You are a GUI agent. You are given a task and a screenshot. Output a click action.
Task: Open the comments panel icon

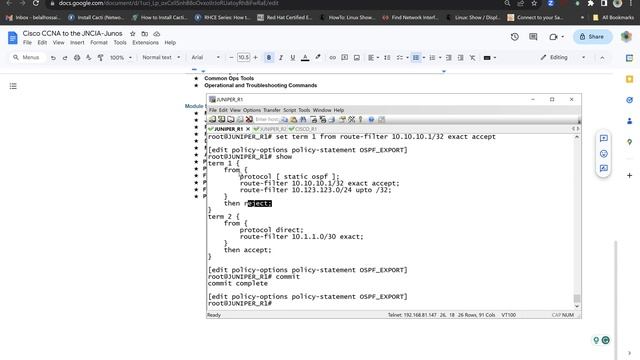533,37
